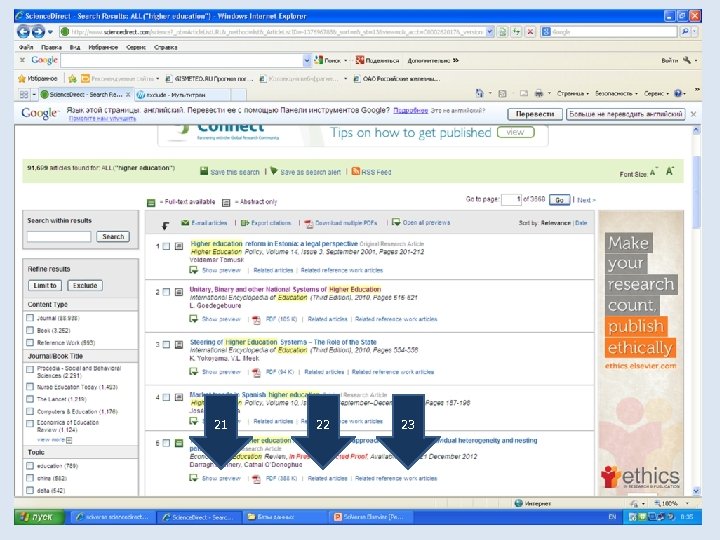Image resolution: width=720 pixels, height=540 pixels.
Task: Click the Go to page number field
Action: [x=512, y=199]
